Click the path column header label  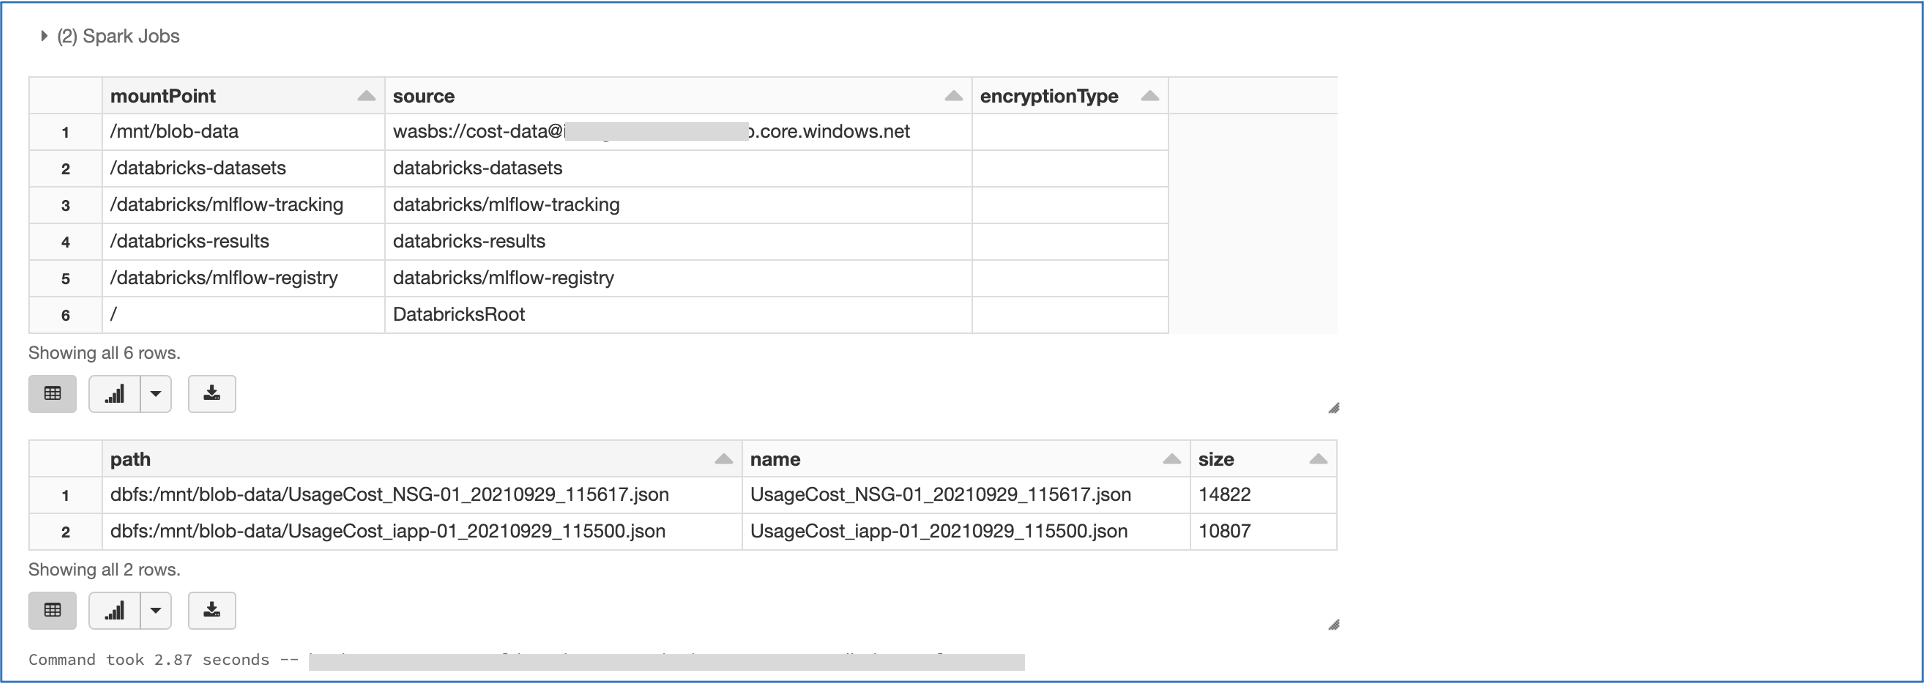[130, 459]
